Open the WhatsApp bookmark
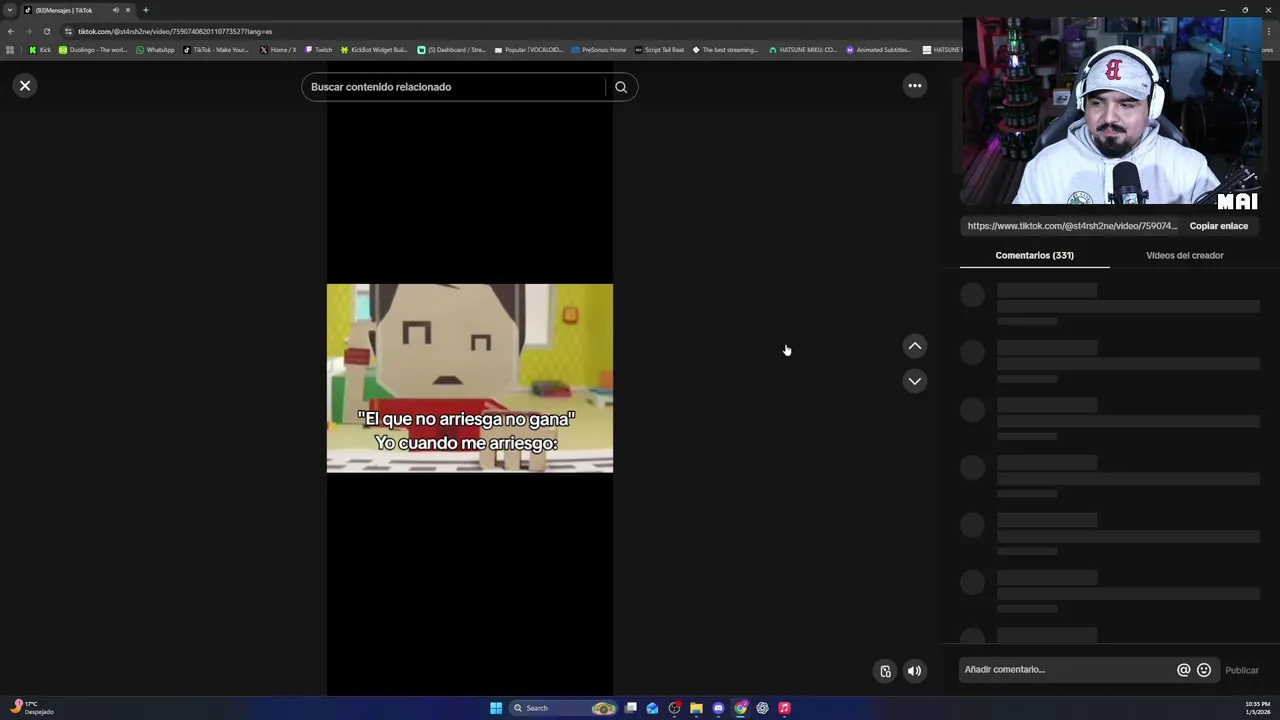The height and width of the screenshot is (720, 1280). [155, 49]
